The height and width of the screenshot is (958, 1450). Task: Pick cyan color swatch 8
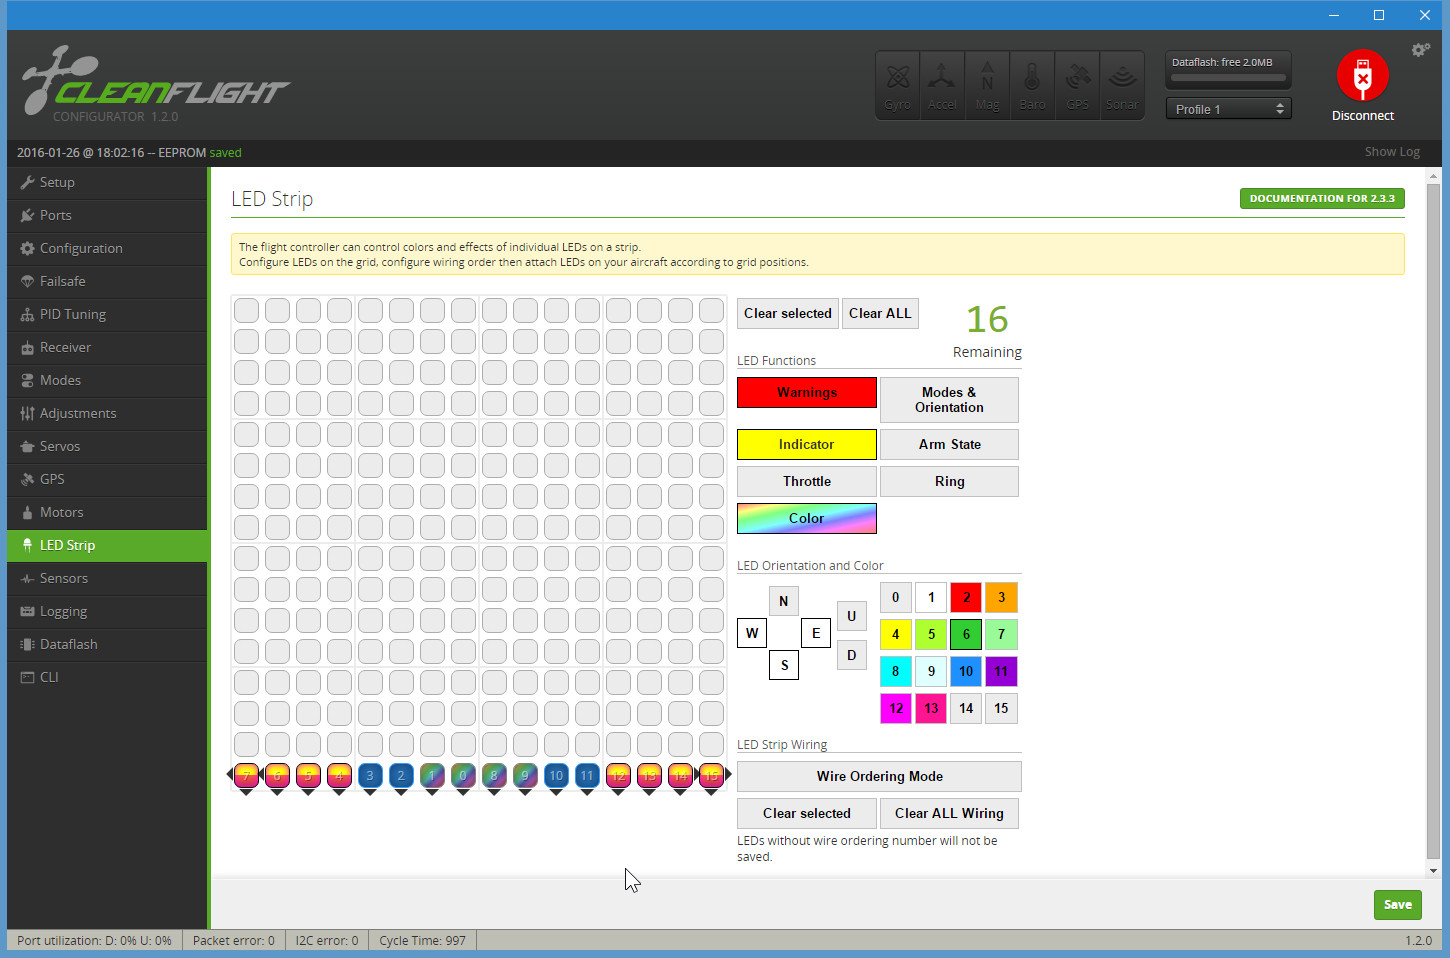(x=896, y=671)
